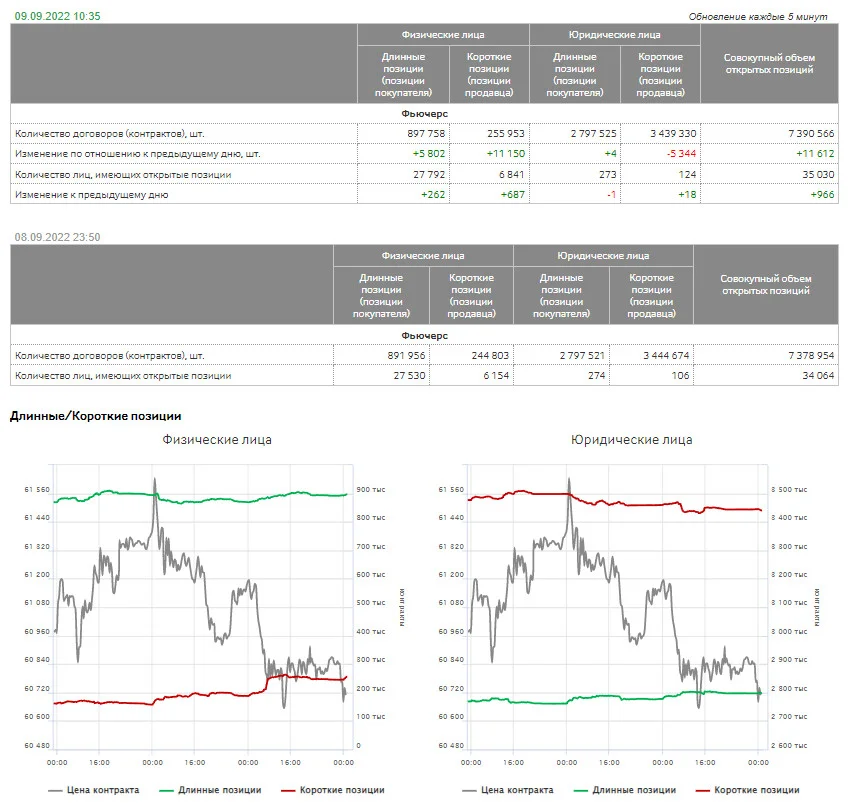This screenshot has width=851, height=803.
Task: Select the cell value 891 956
Action: click(407, 355)
